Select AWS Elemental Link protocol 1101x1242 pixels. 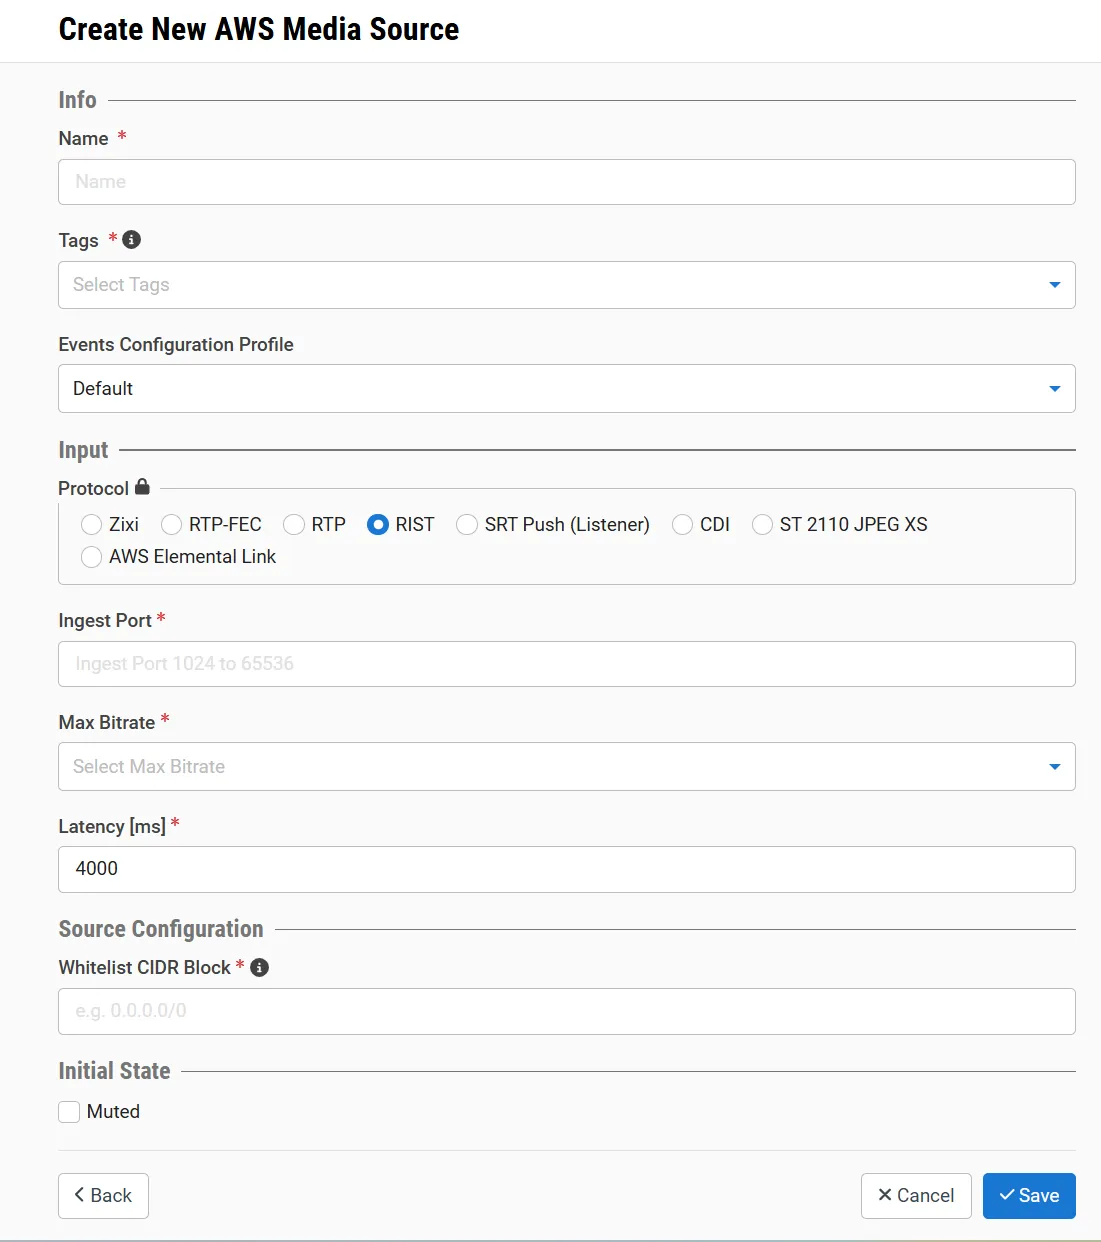(92, 557)
